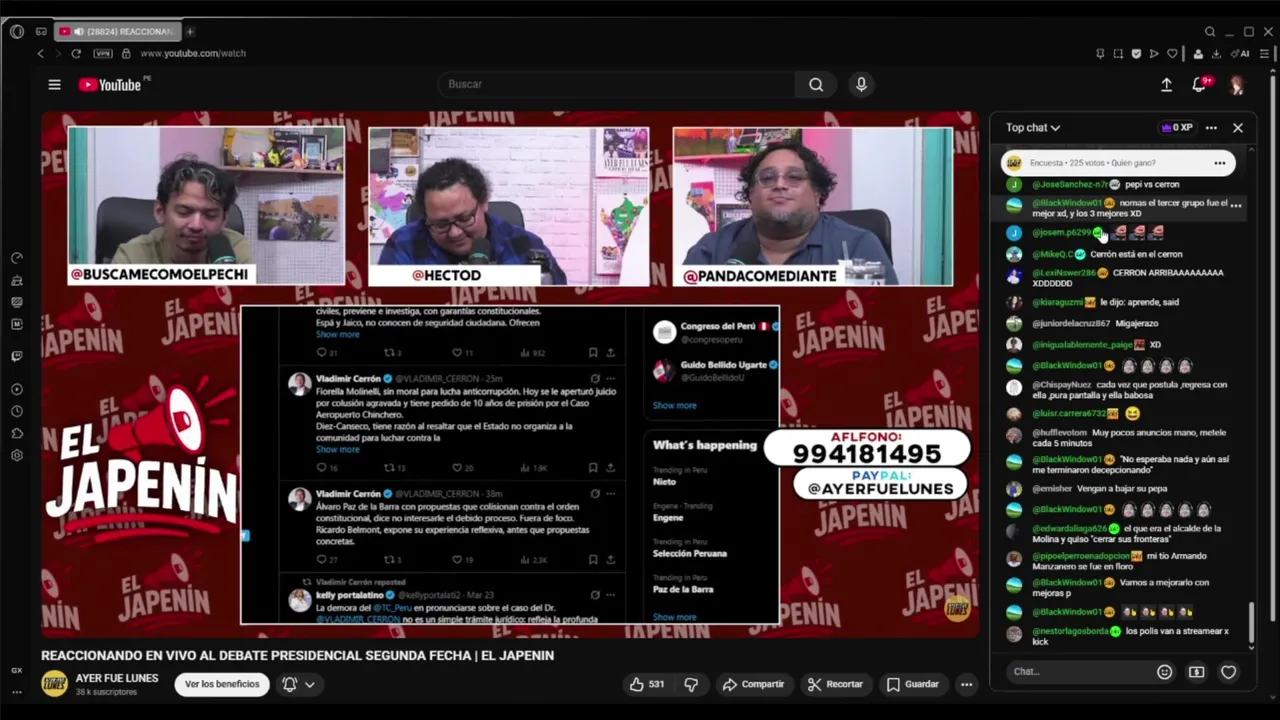Click the search magnifier button
1280x720 pixels.
click(816, 85)
